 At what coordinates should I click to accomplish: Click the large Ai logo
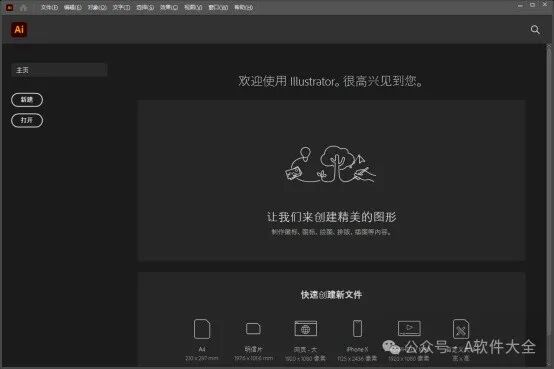pyautogui.click(x=19, y=30)
